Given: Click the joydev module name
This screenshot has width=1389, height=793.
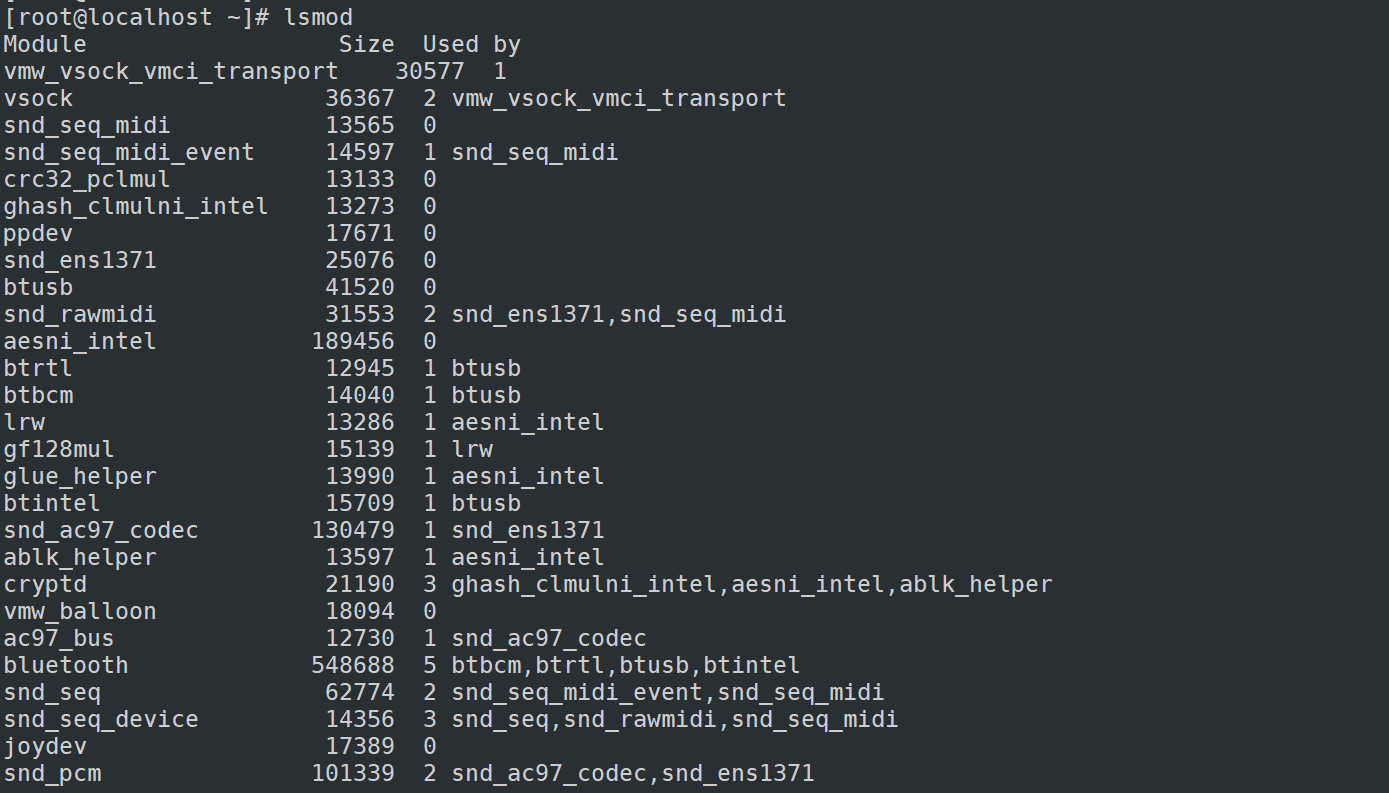Looking at the screenshot, I should [x=45, y=746].
